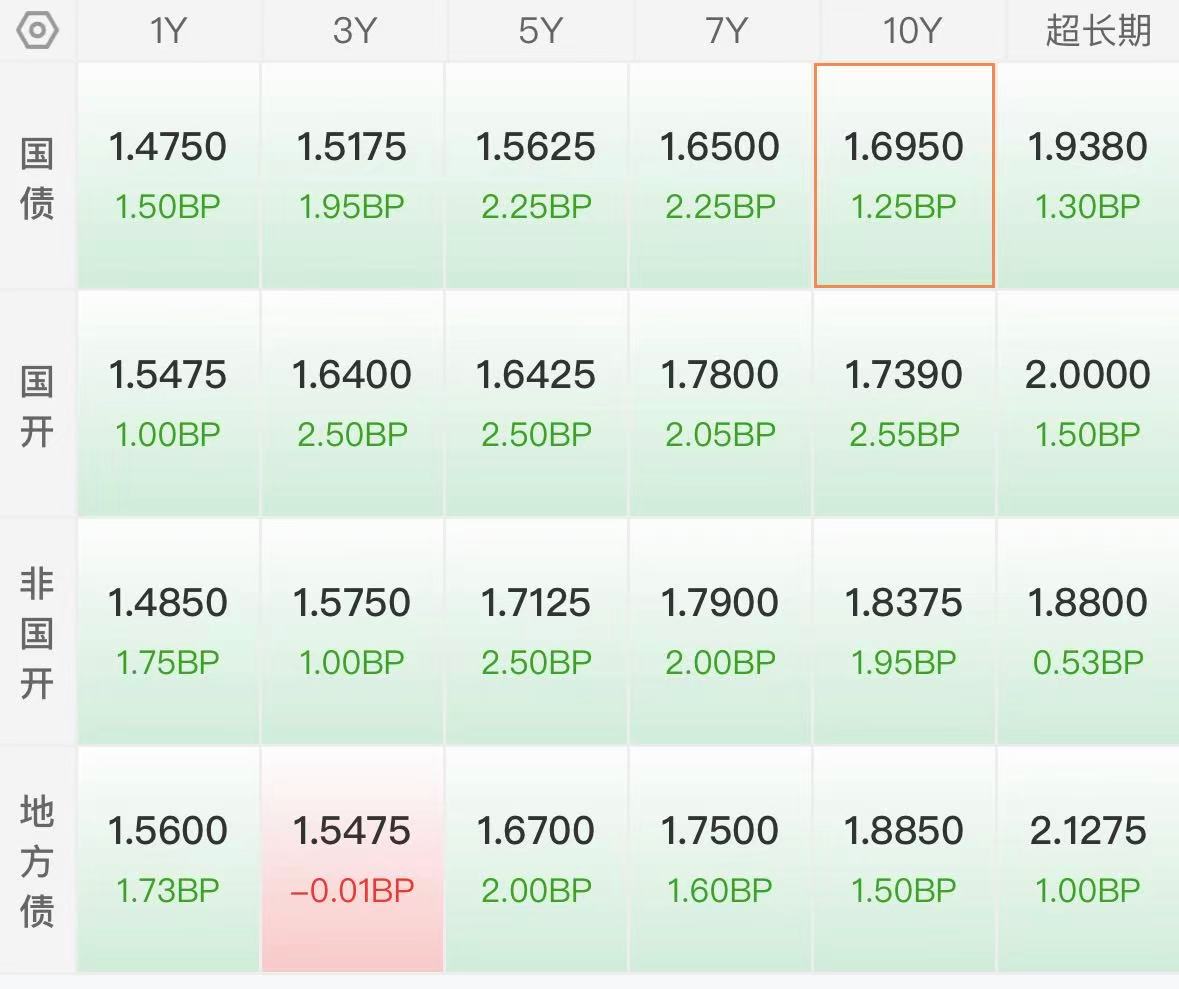This screenshot has width=1179, height=989.
Task: Open the 国债 row label
Action: coord(37,177)
